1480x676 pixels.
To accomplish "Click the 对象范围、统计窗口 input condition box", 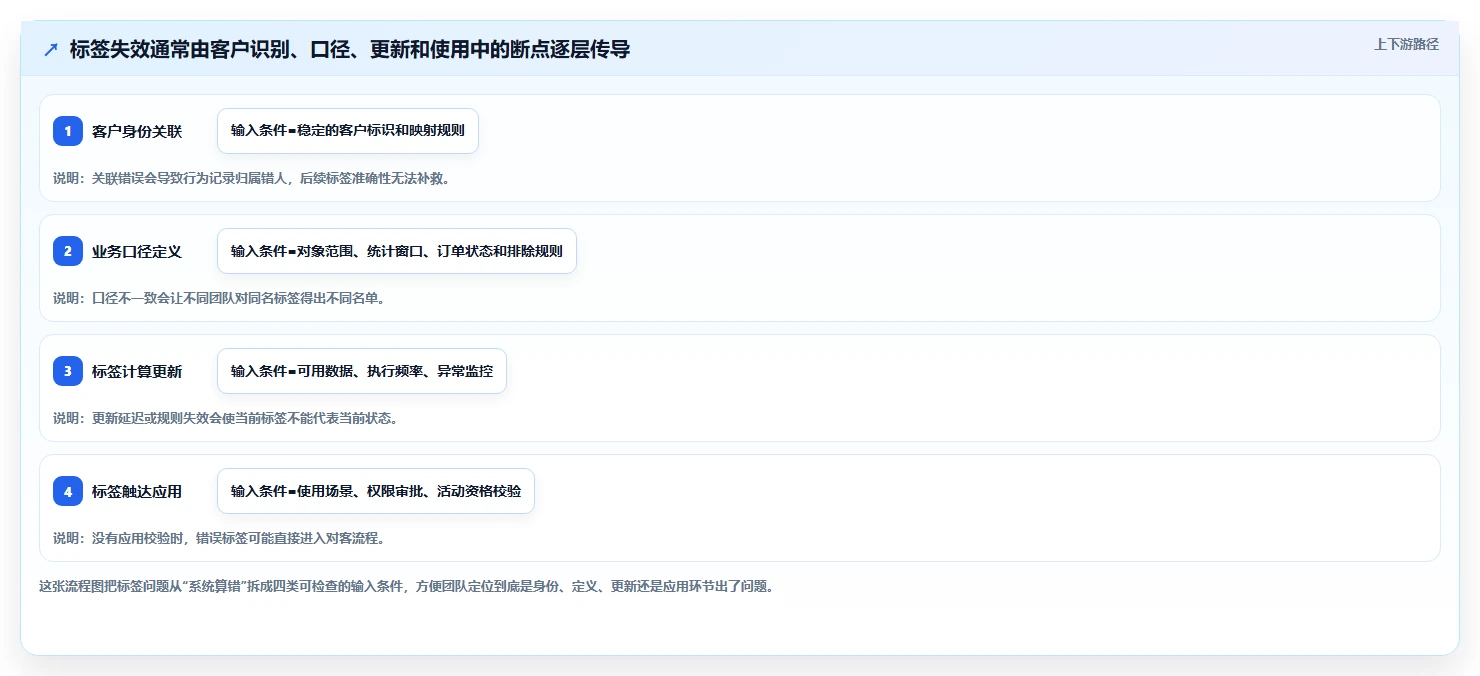I will [397, 251].
